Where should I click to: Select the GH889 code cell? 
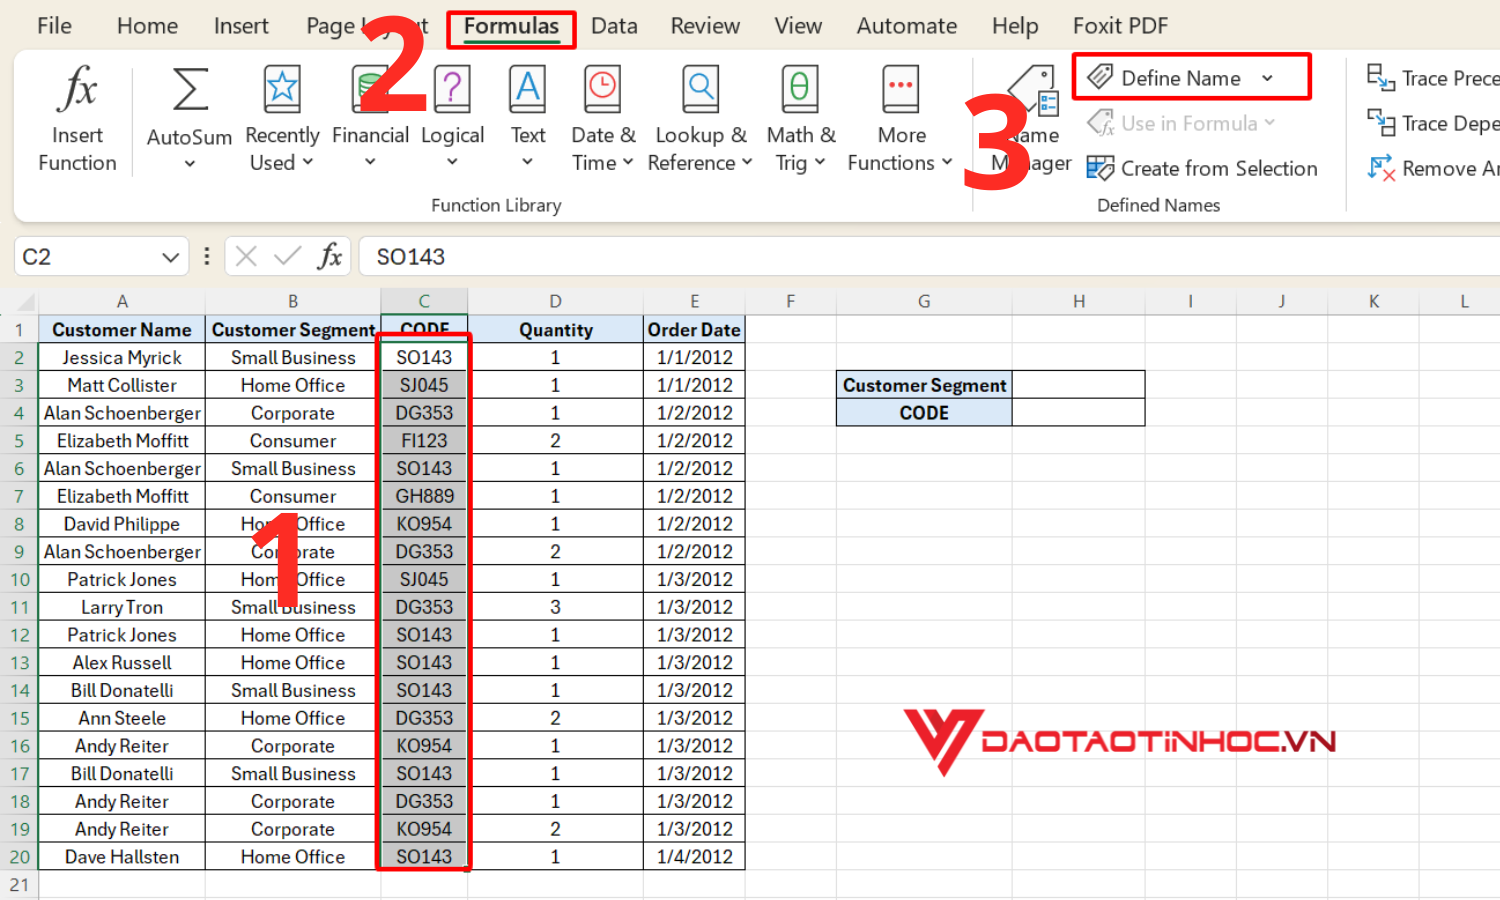(x=424, y=496)
